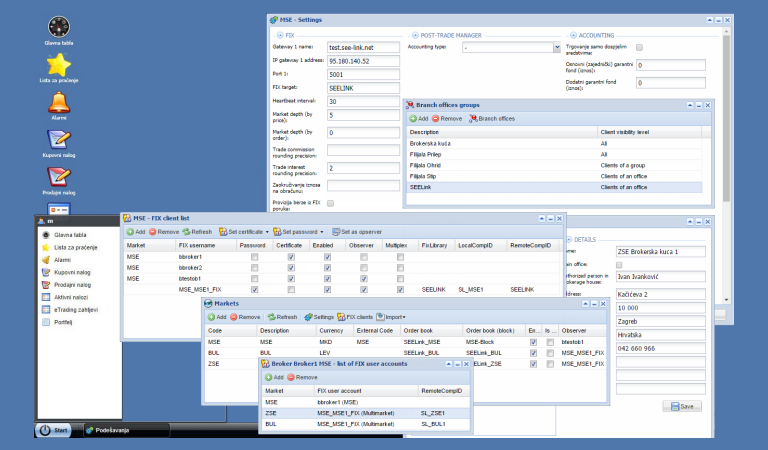Open Alarmi in start menu
Viewport: 768px width, 450px height.
(x=62, y=260)
